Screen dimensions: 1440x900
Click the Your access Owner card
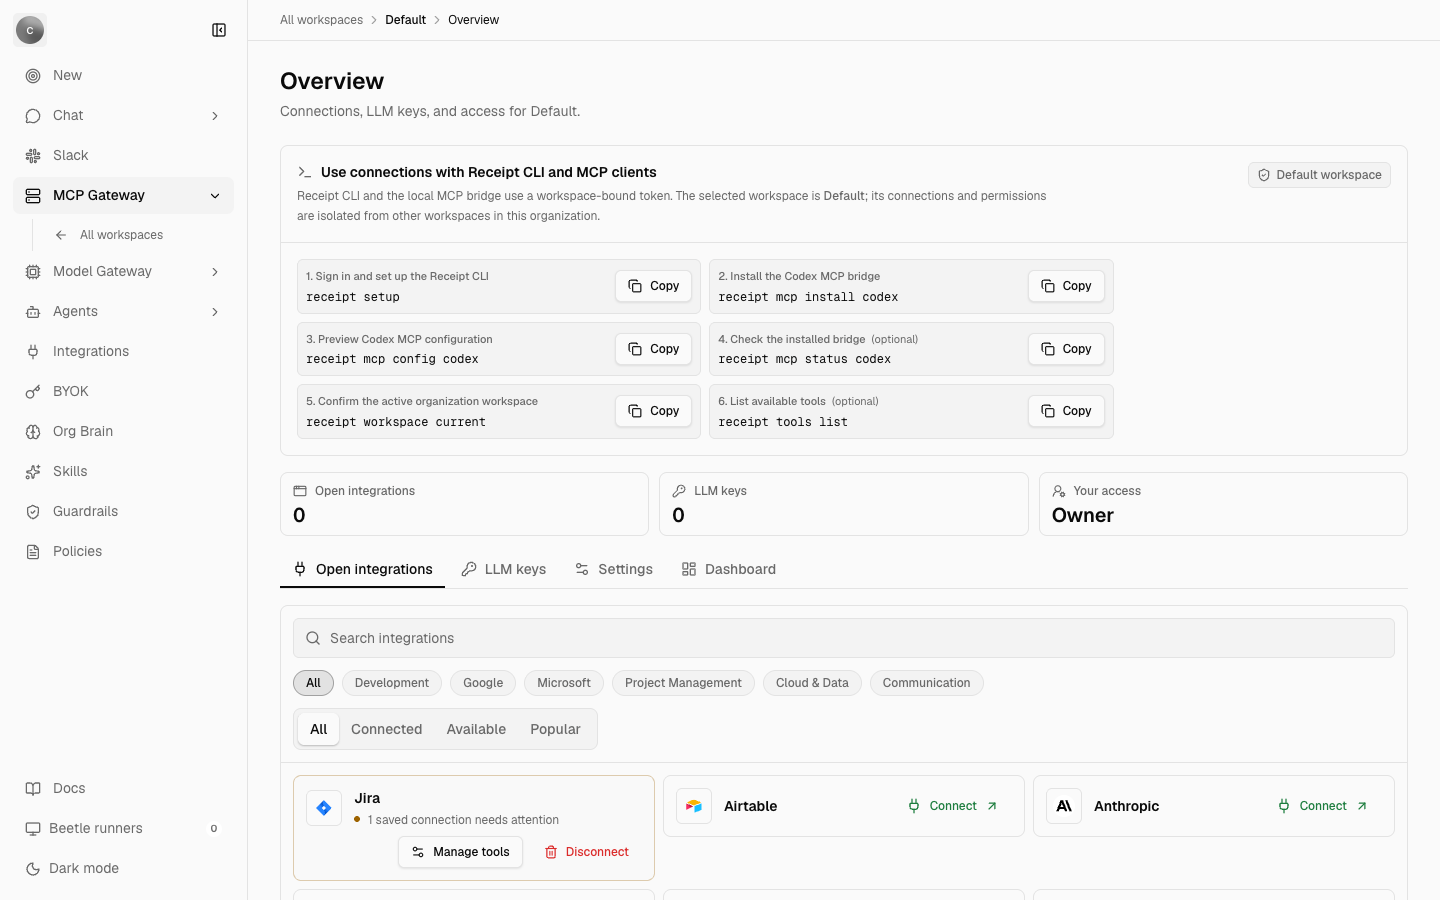1223,504
